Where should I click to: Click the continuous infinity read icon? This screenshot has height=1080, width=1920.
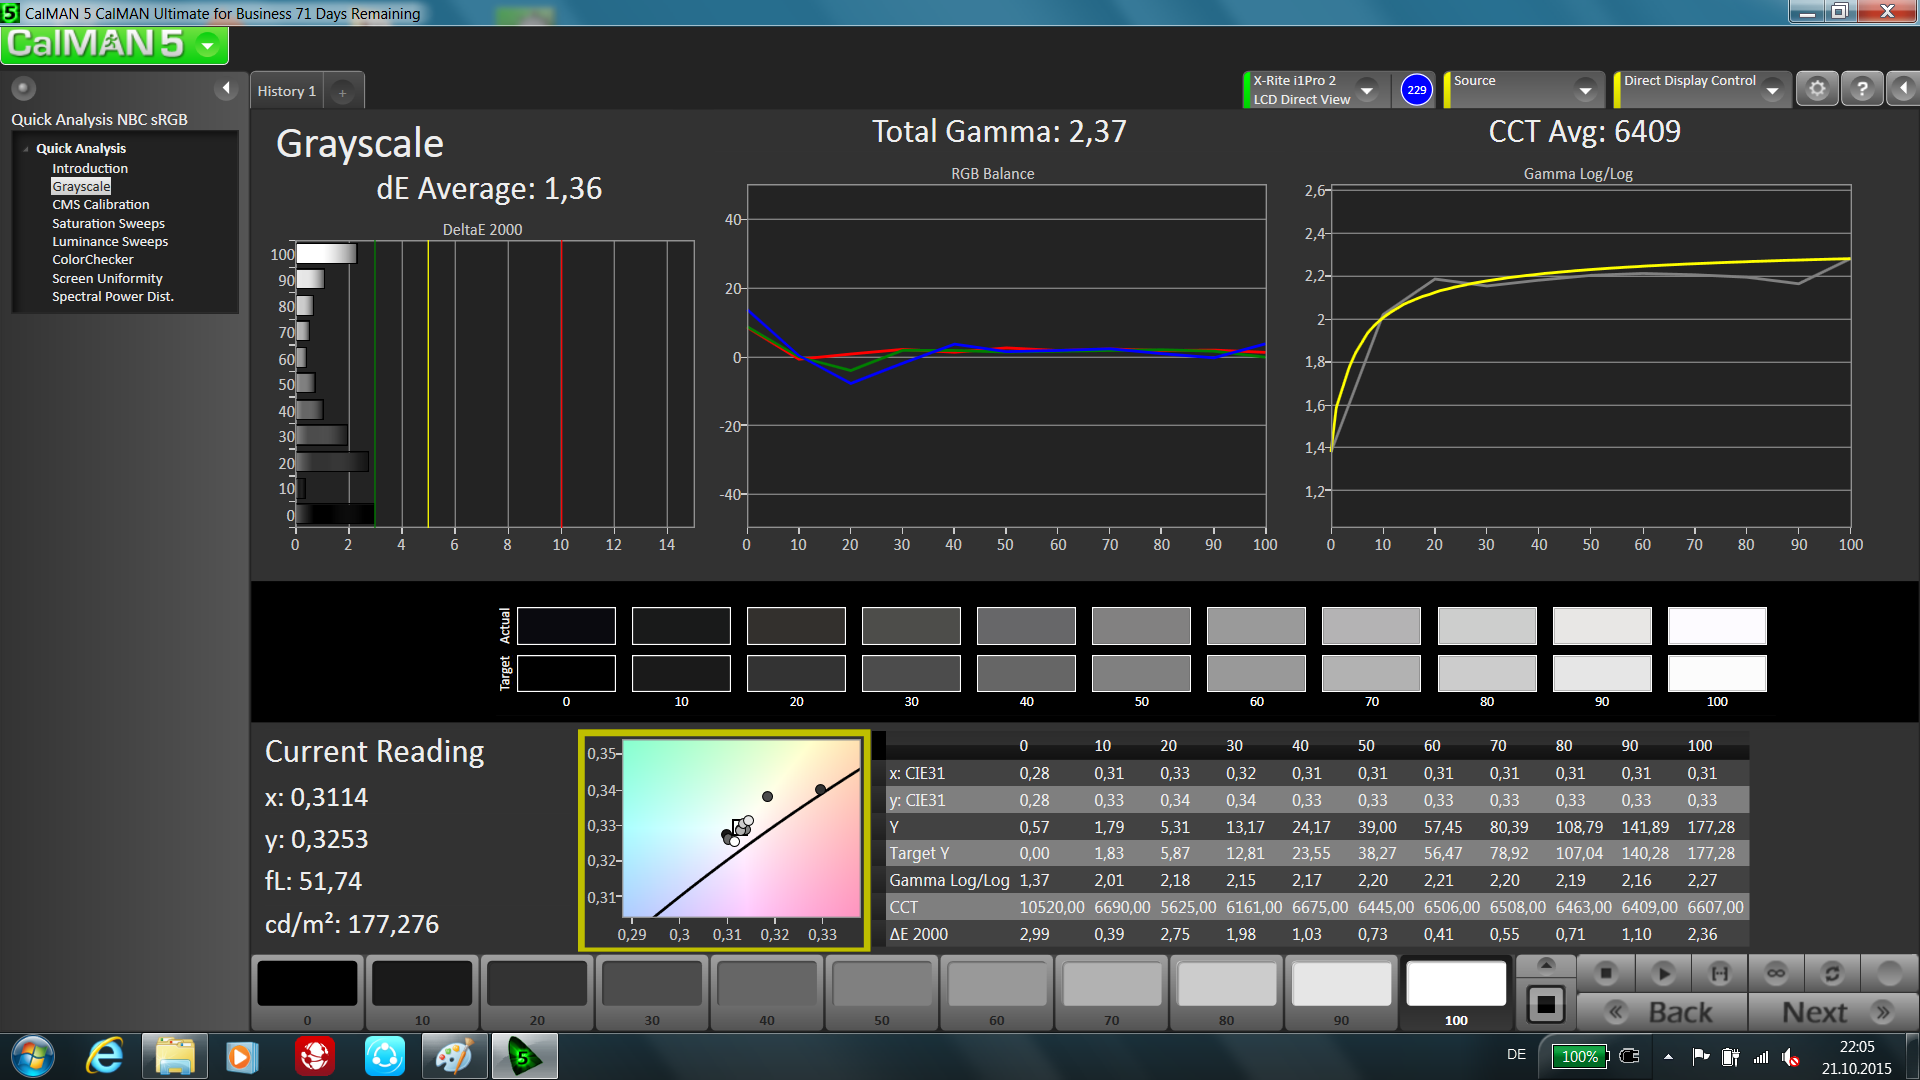click(1776, 972)
